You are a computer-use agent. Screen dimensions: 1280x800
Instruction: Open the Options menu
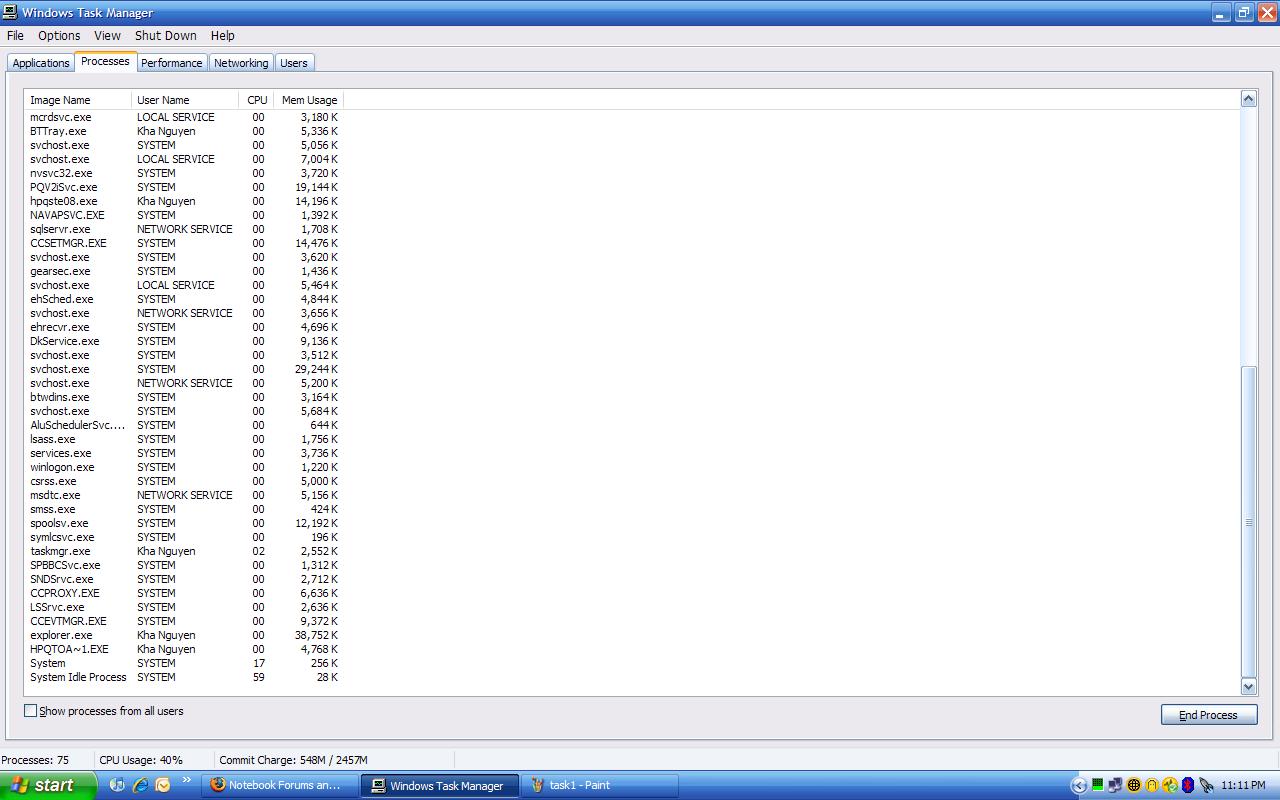click(x=59, y=35)
